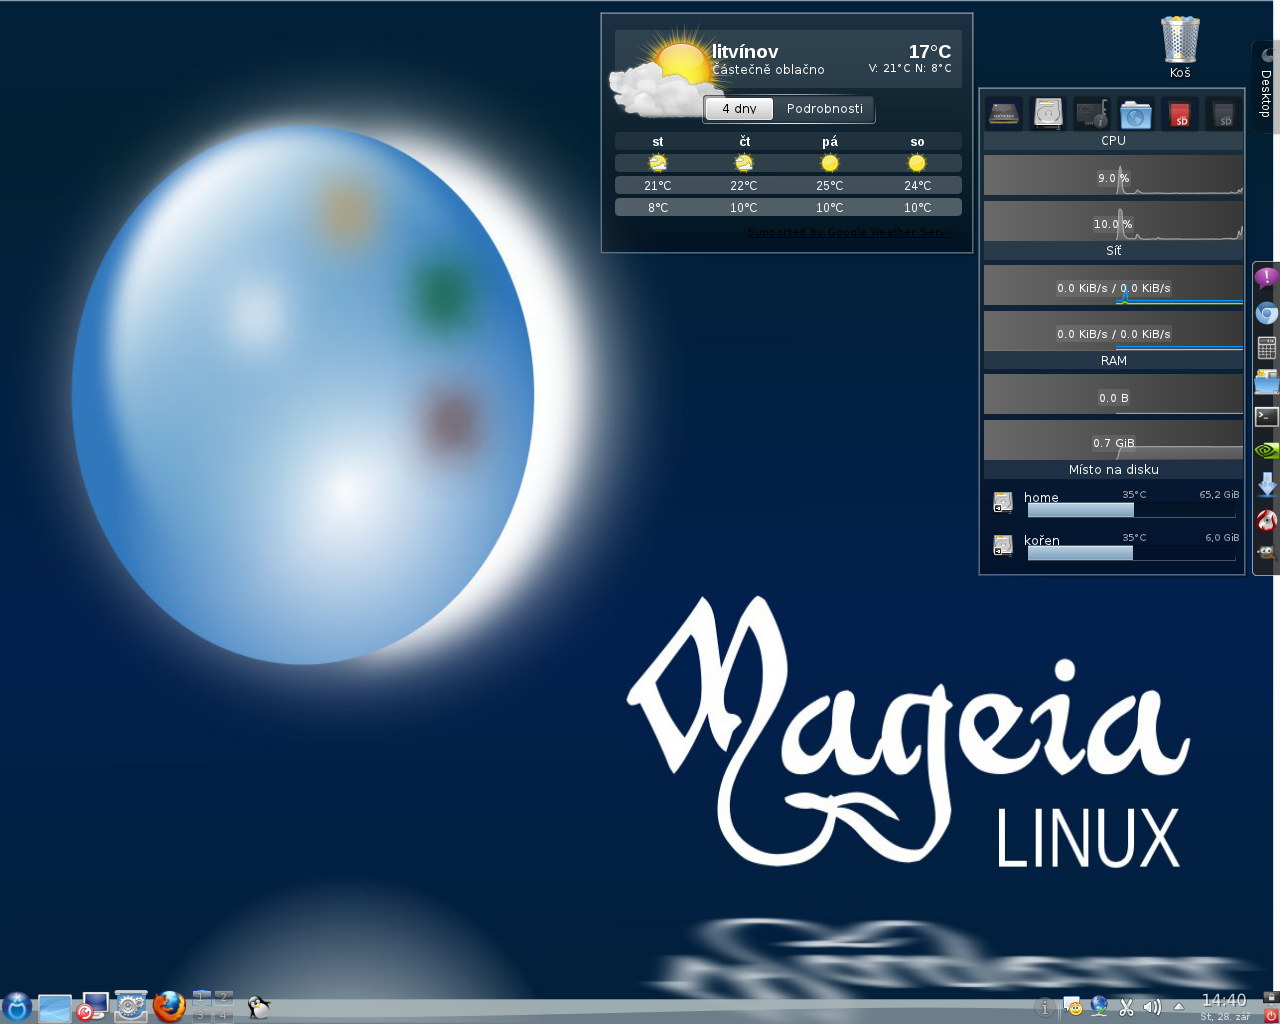
Task: Click the clock showing 14:40
Action: tap(1224, 1001)
